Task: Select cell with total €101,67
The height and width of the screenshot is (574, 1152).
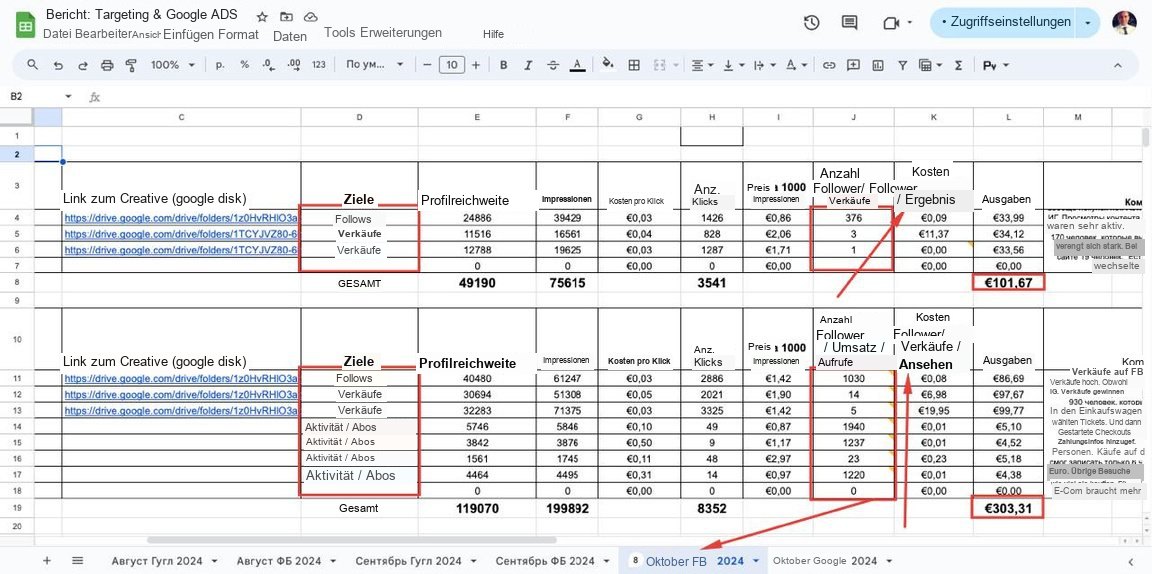Action: coord(1007,282)
